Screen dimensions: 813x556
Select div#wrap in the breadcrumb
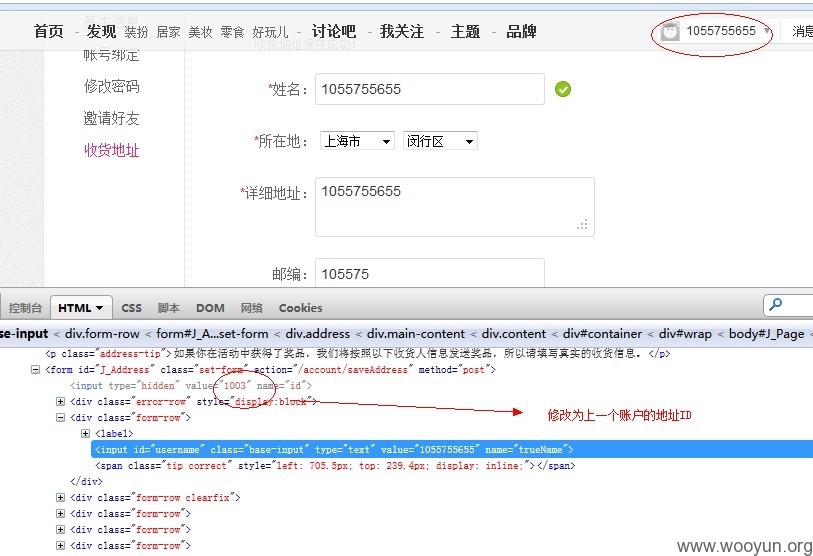[685, 334]
